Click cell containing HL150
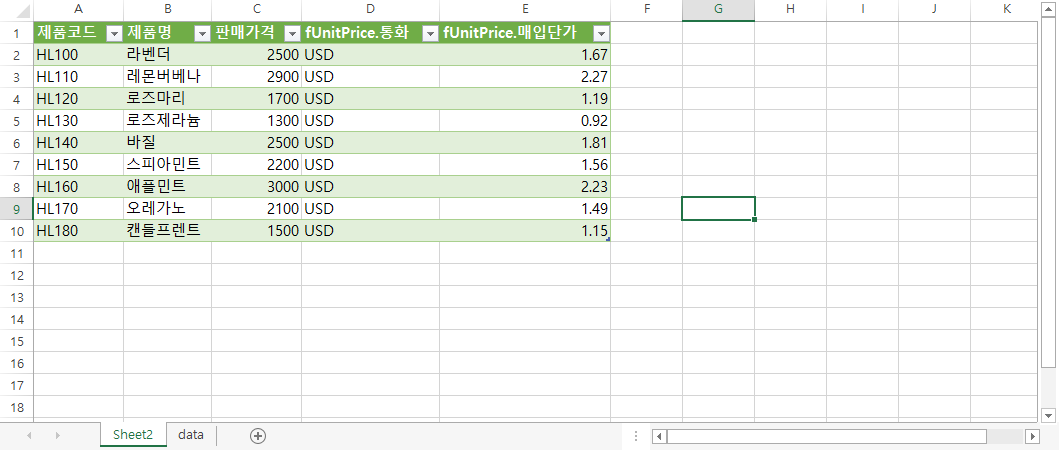1059x450 pixels. (x=78, y=164)
